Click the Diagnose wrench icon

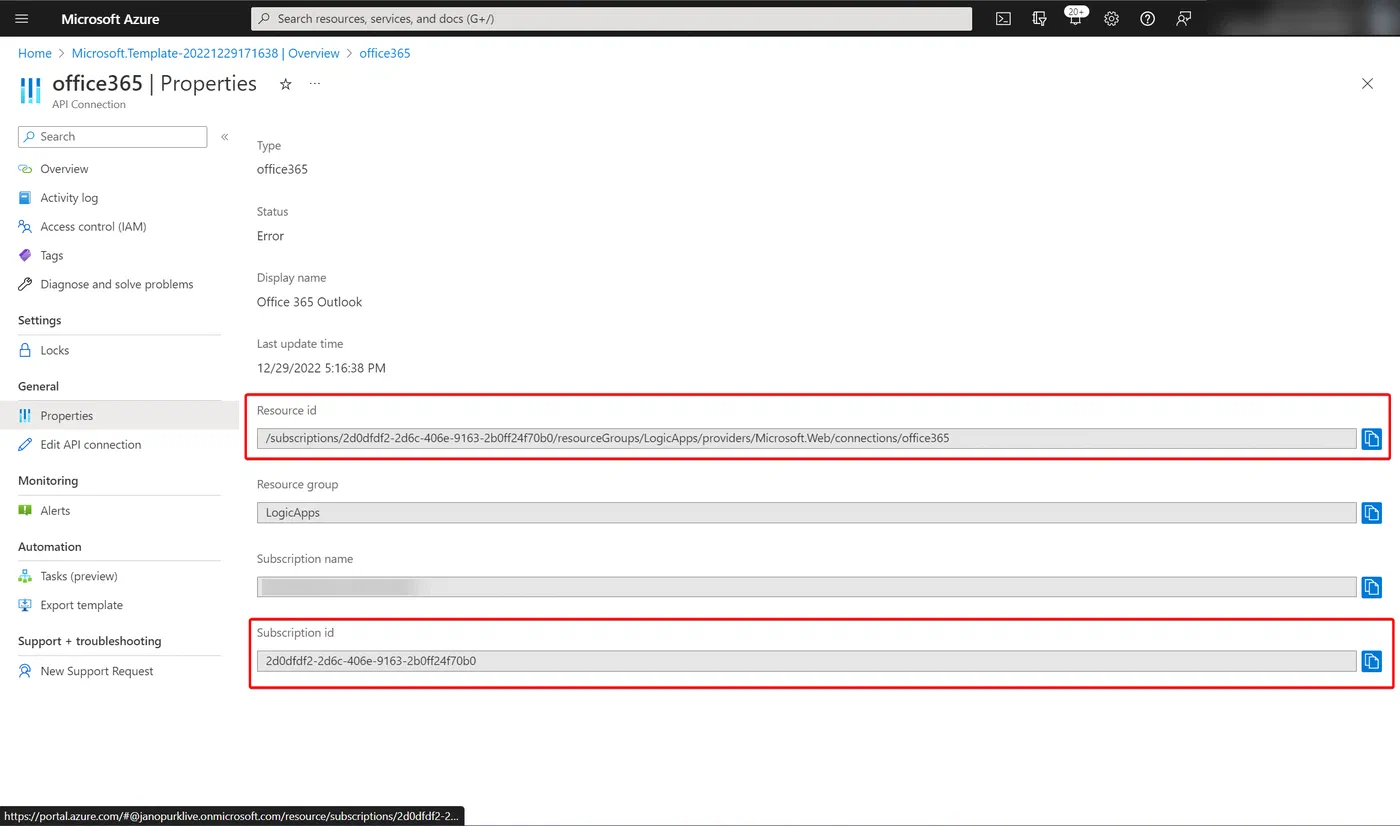(25, 284)
